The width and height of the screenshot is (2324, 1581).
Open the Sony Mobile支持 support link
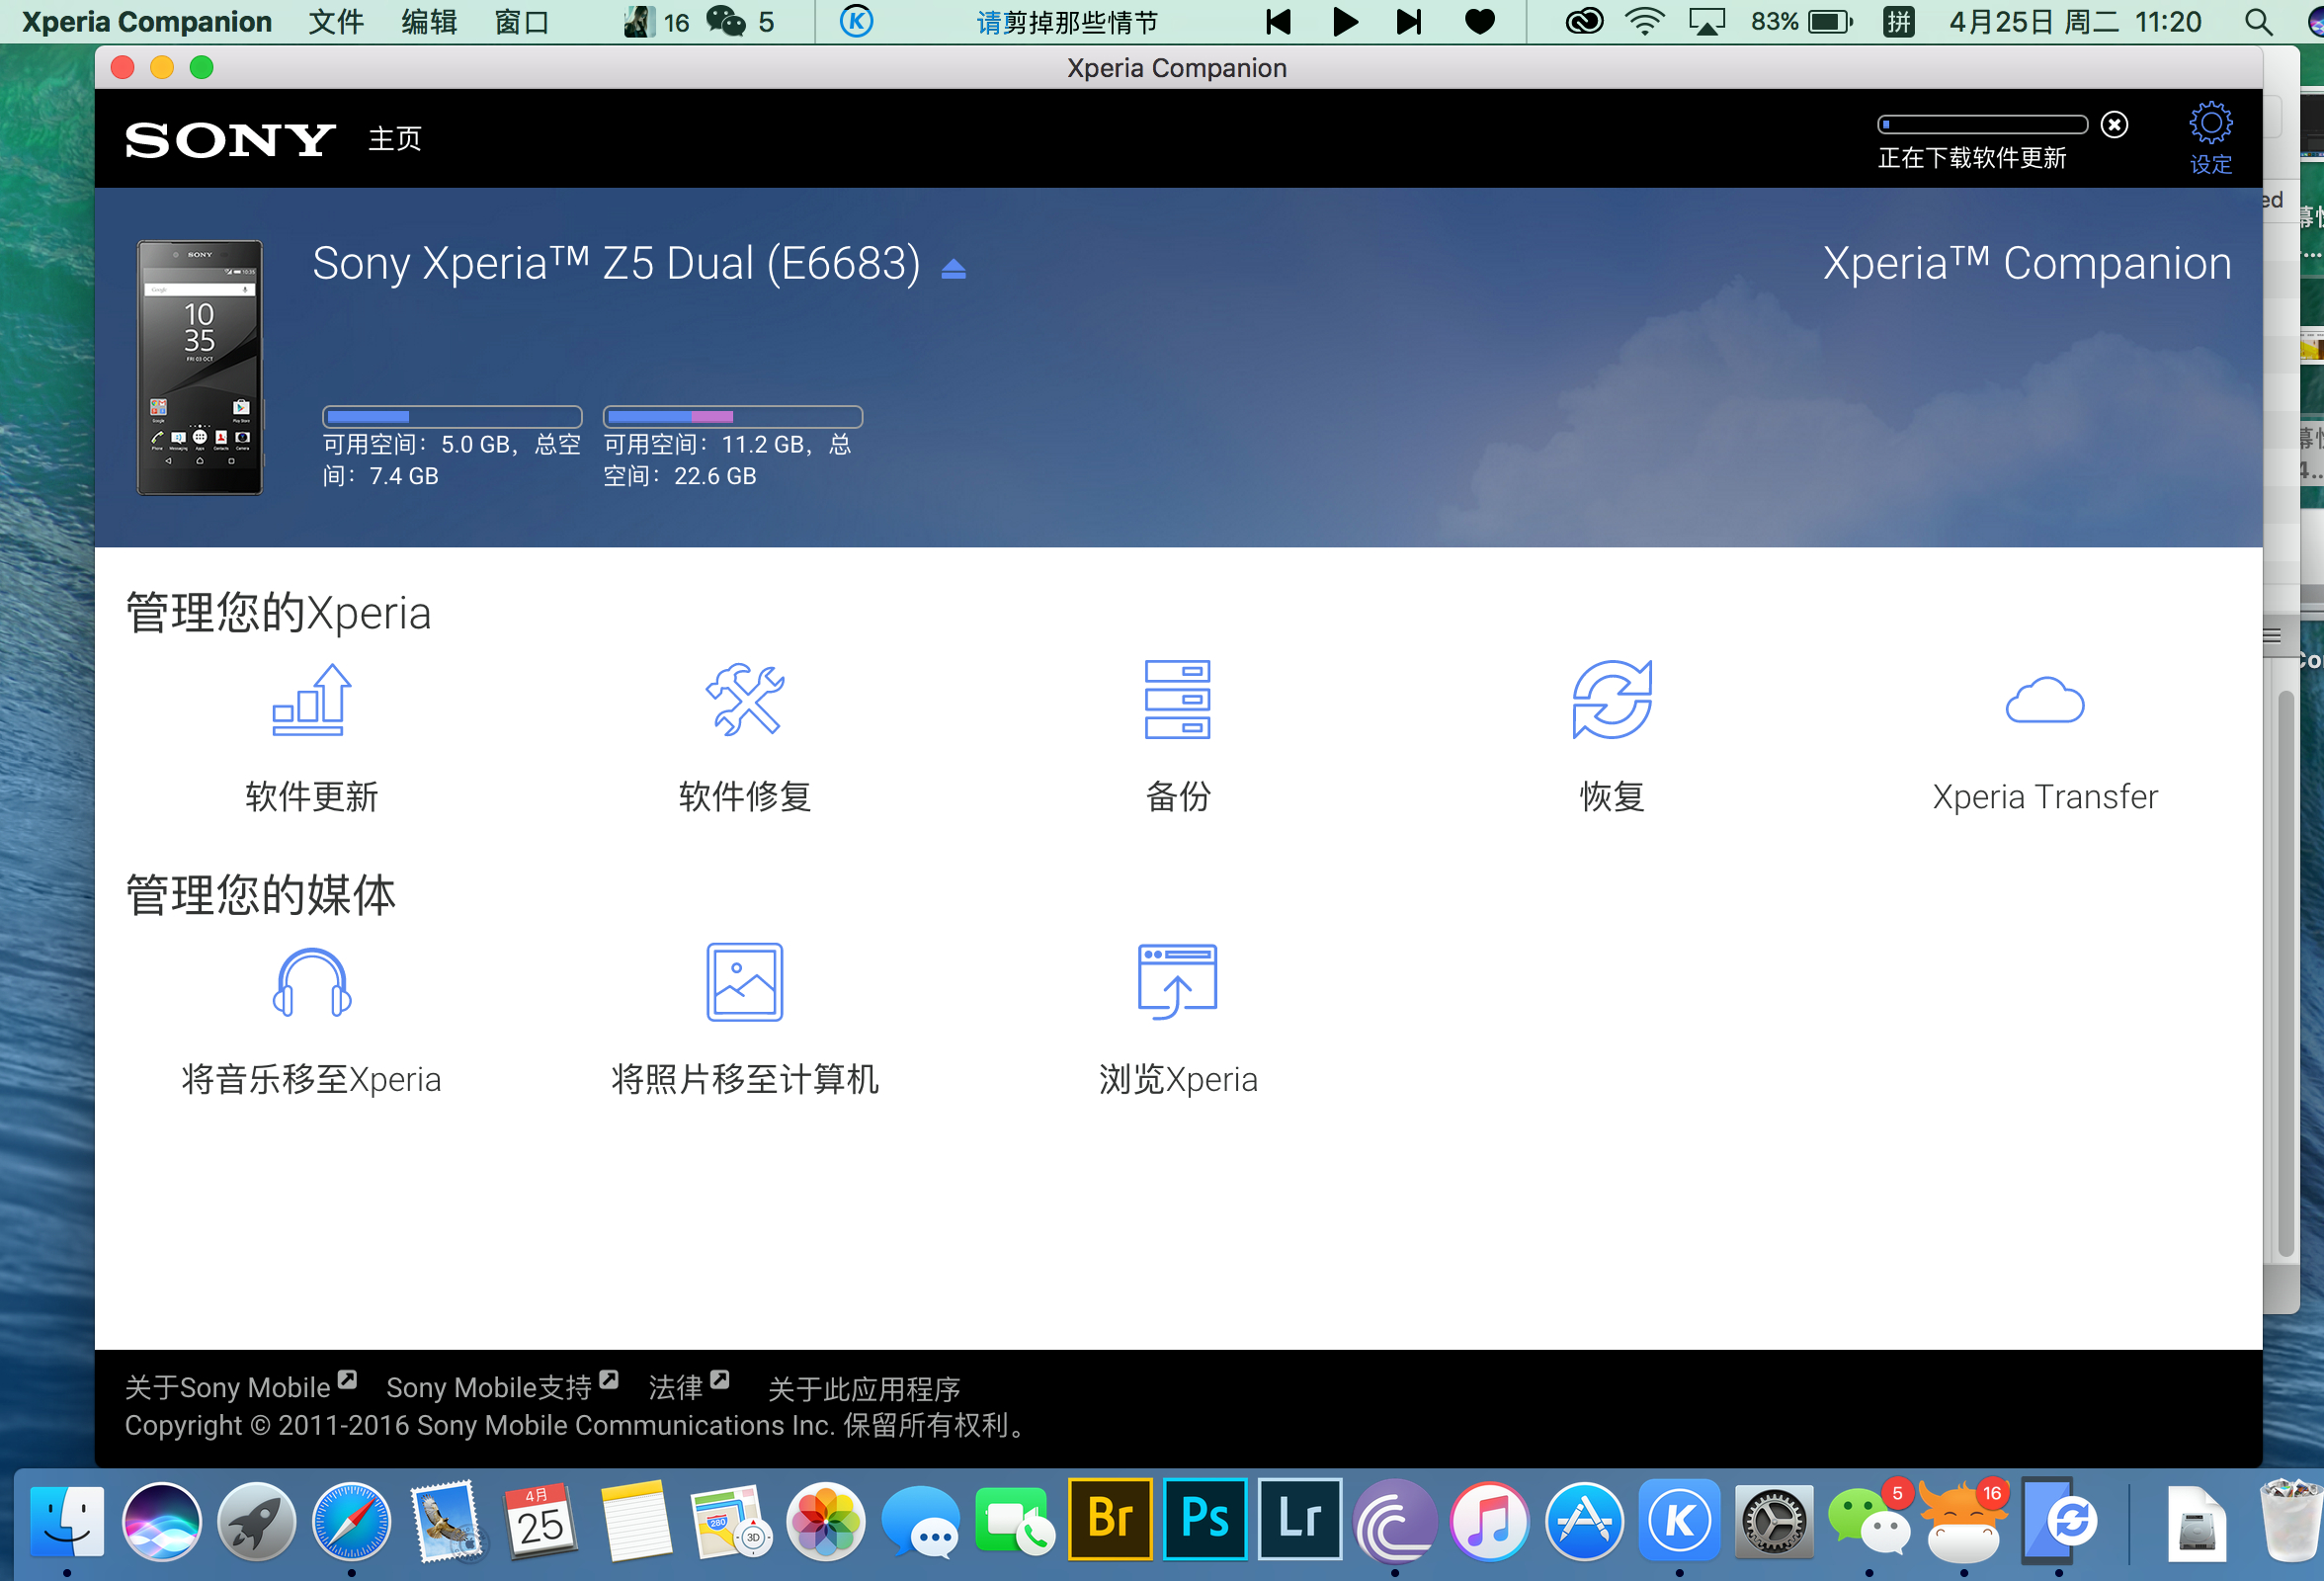pos(490,1387)
